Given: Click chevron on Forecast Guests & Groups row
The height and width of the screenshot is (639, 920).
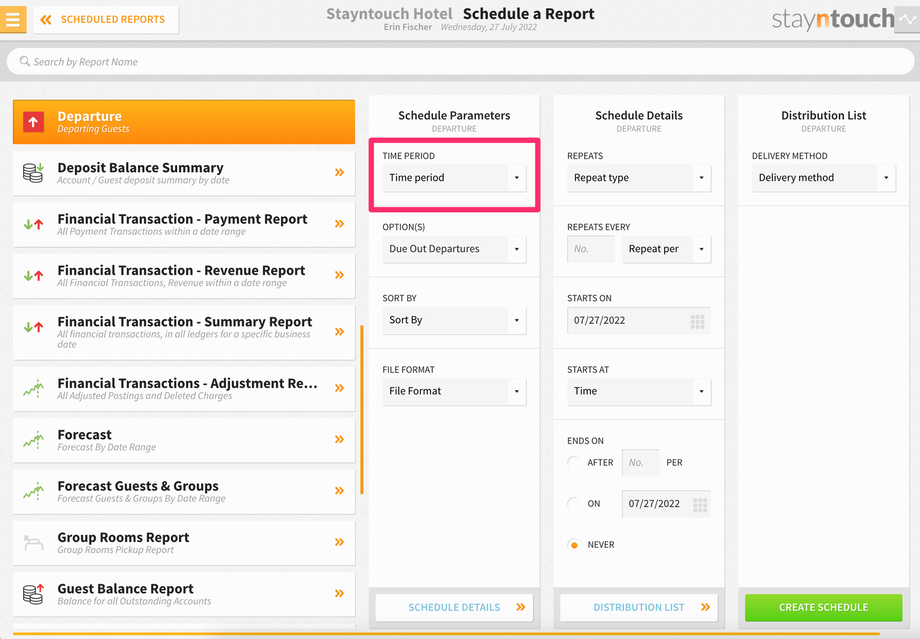Looking at the screenshot, I should pos(339,491).
